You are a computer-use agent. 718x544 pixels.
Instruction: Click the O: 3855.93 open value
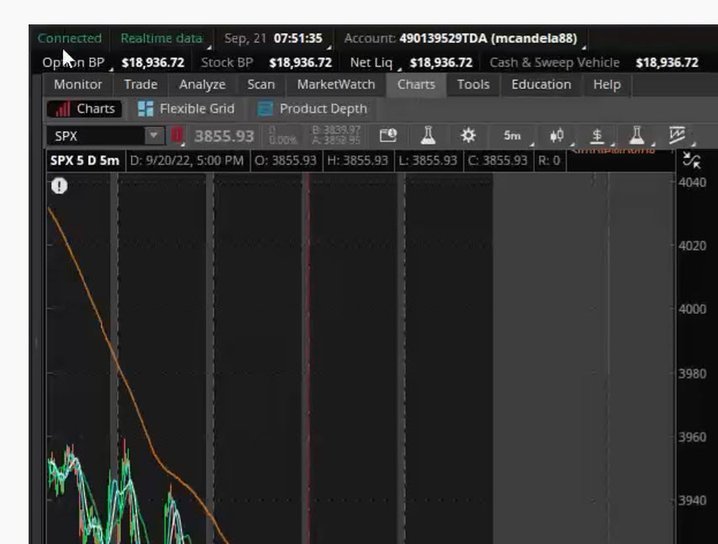pyautogui.click(x=286, y=161)
